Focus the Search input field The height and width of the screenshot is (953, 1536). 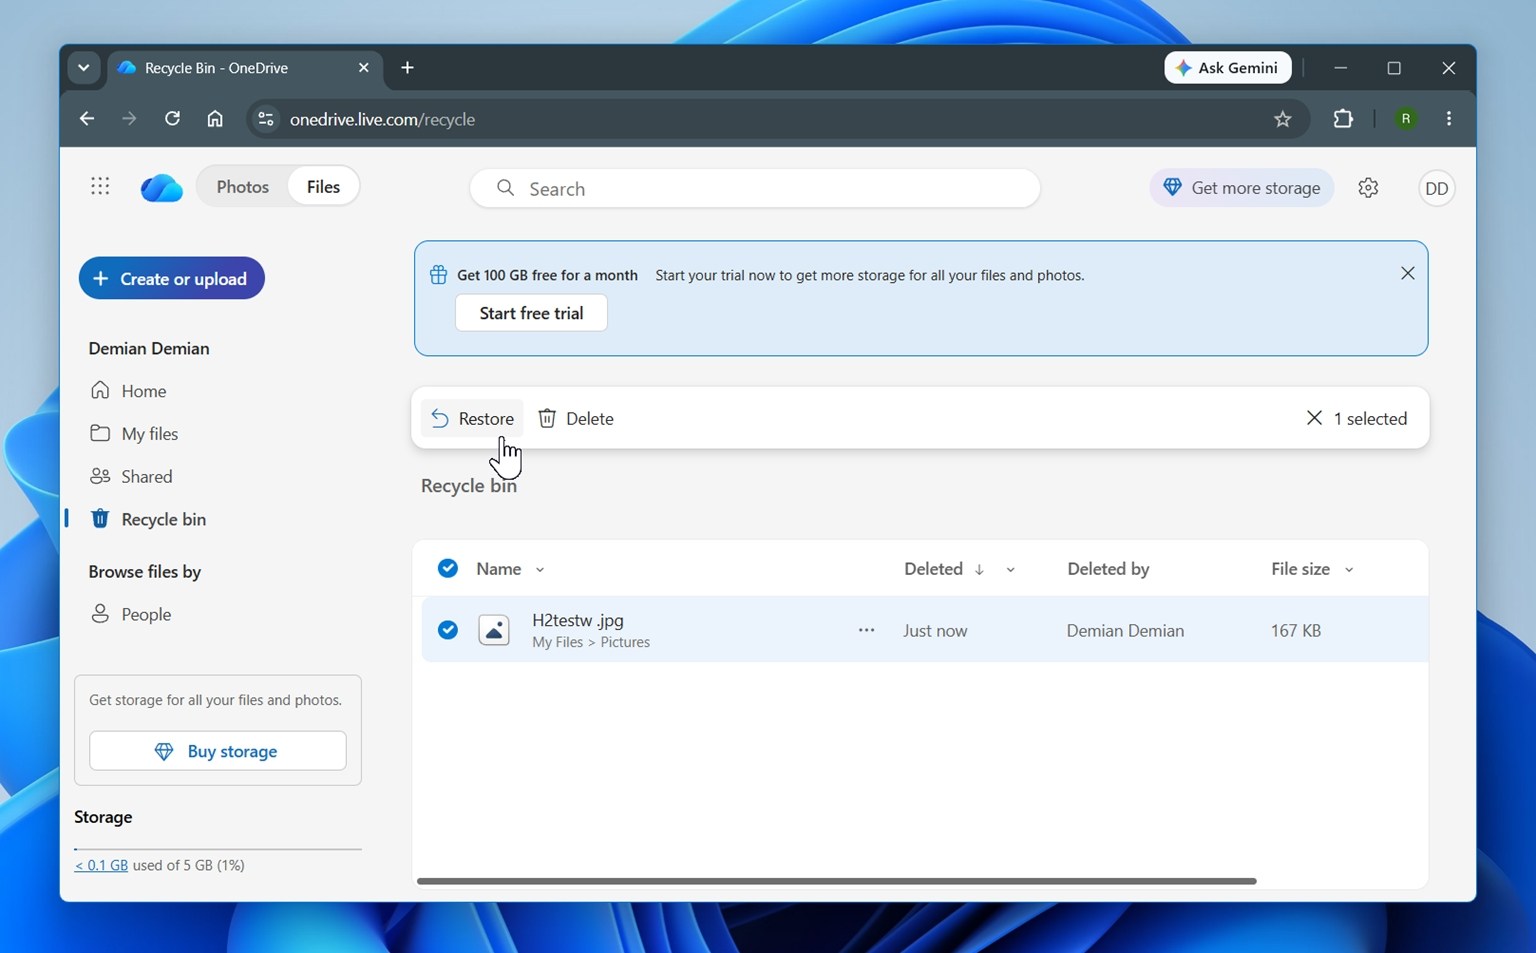pyautogui.click(x=755, y=188)
